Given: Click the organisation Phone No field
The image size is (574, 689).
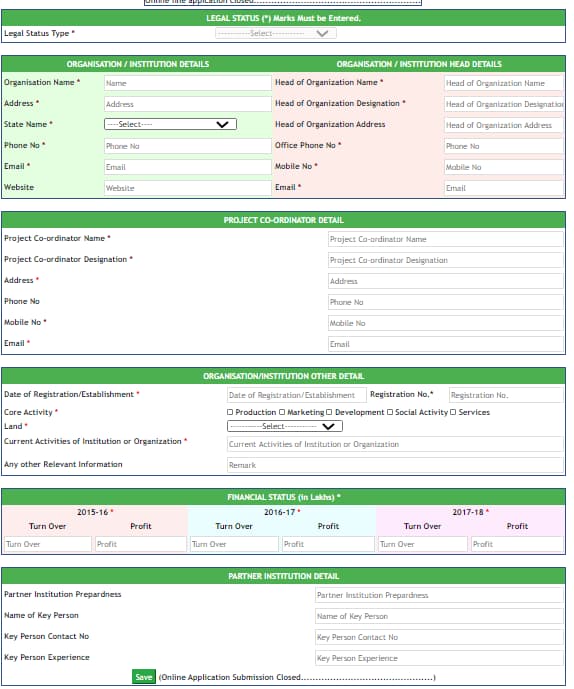Looking at the screenshot, I should coord(188,146).
